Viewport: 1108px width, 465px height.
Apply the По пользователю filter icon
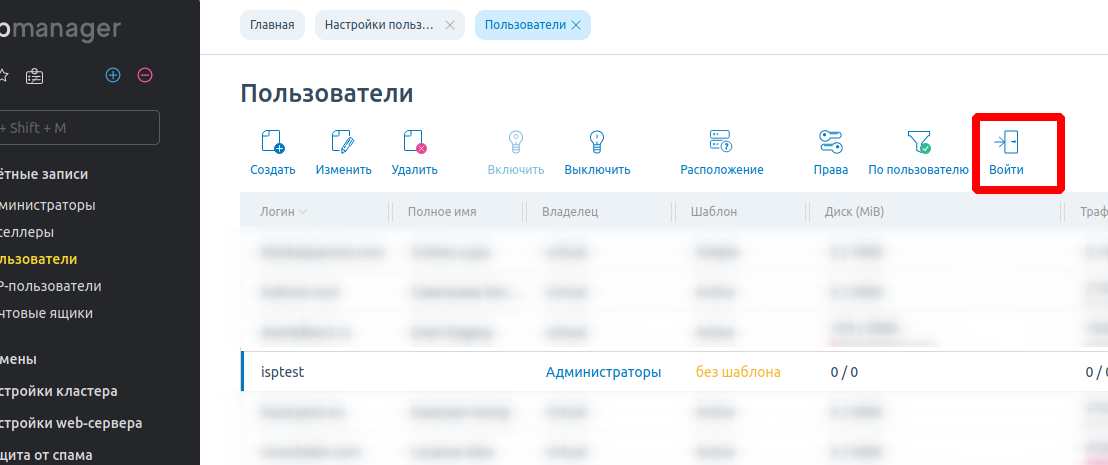[x=918, y=142]
